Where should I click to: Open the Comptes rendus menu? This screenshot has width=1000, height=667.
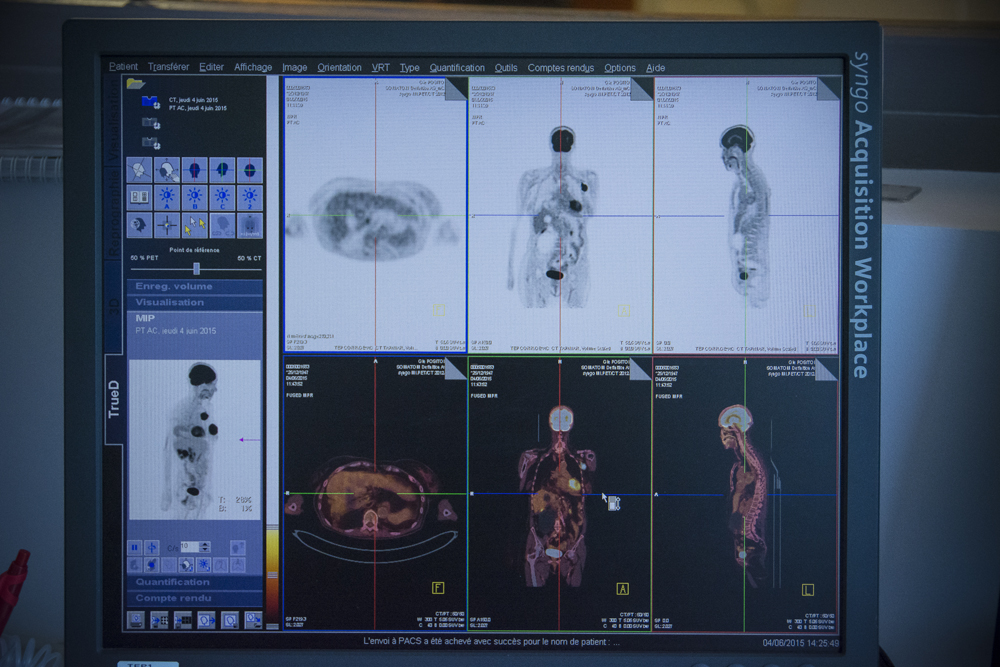pyautogui.click(x=561, y=68)
